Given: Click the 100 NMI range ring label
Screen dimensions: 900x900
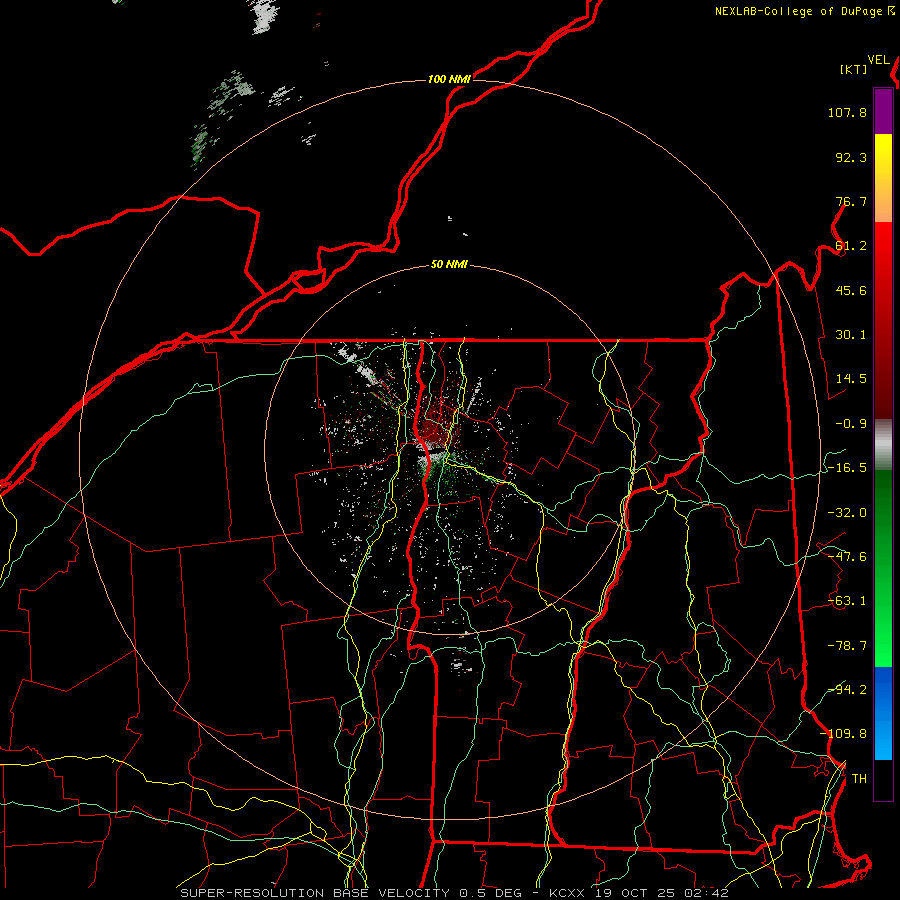Looking at the screenshot, I should tap(449, 79).
